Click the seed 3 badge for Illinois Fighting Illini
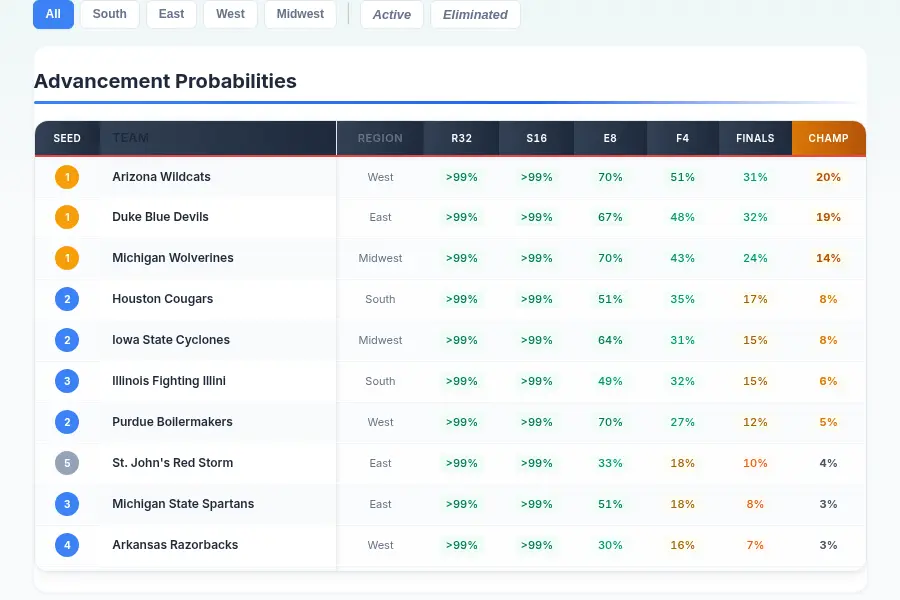The image size is (900, 600). click(x=67, y=381)
